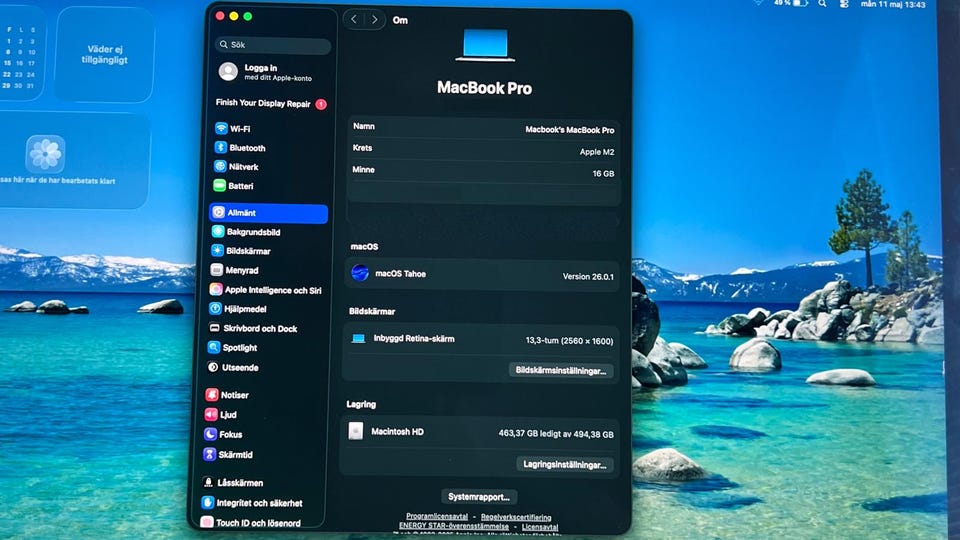Open Programlicensavtal link

[x=437, y=516]
